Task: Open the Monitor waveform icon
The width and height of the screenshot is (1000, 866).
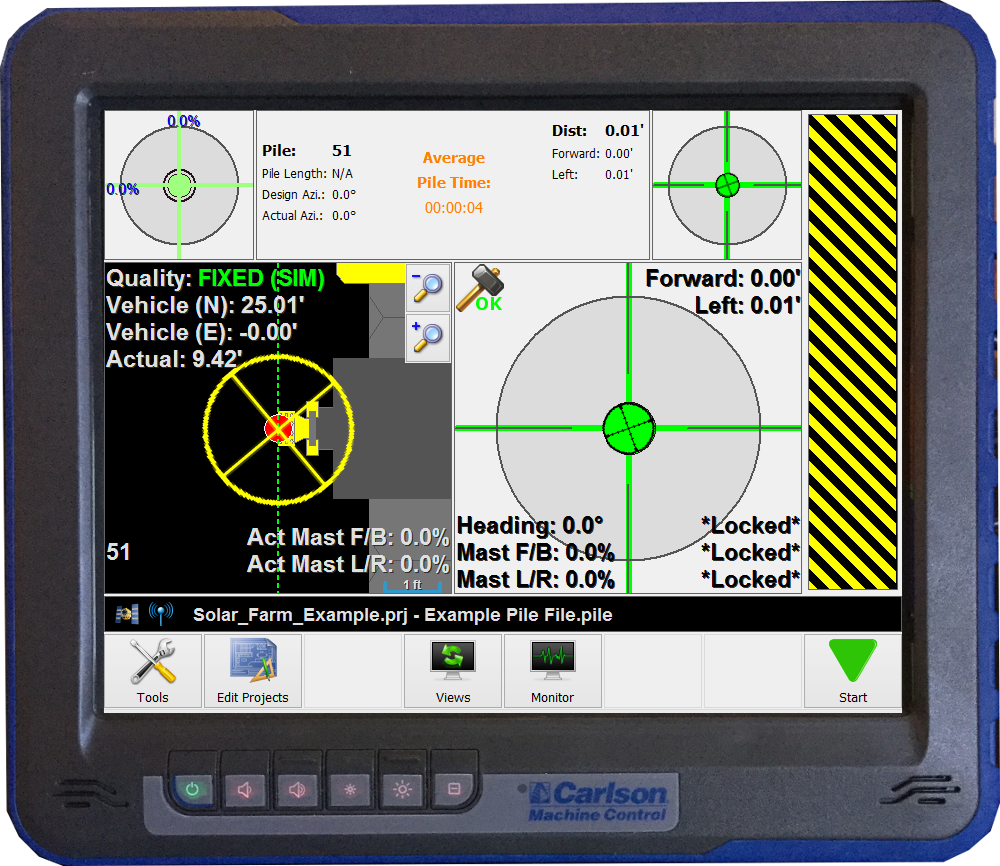Action: click(553, 659)
